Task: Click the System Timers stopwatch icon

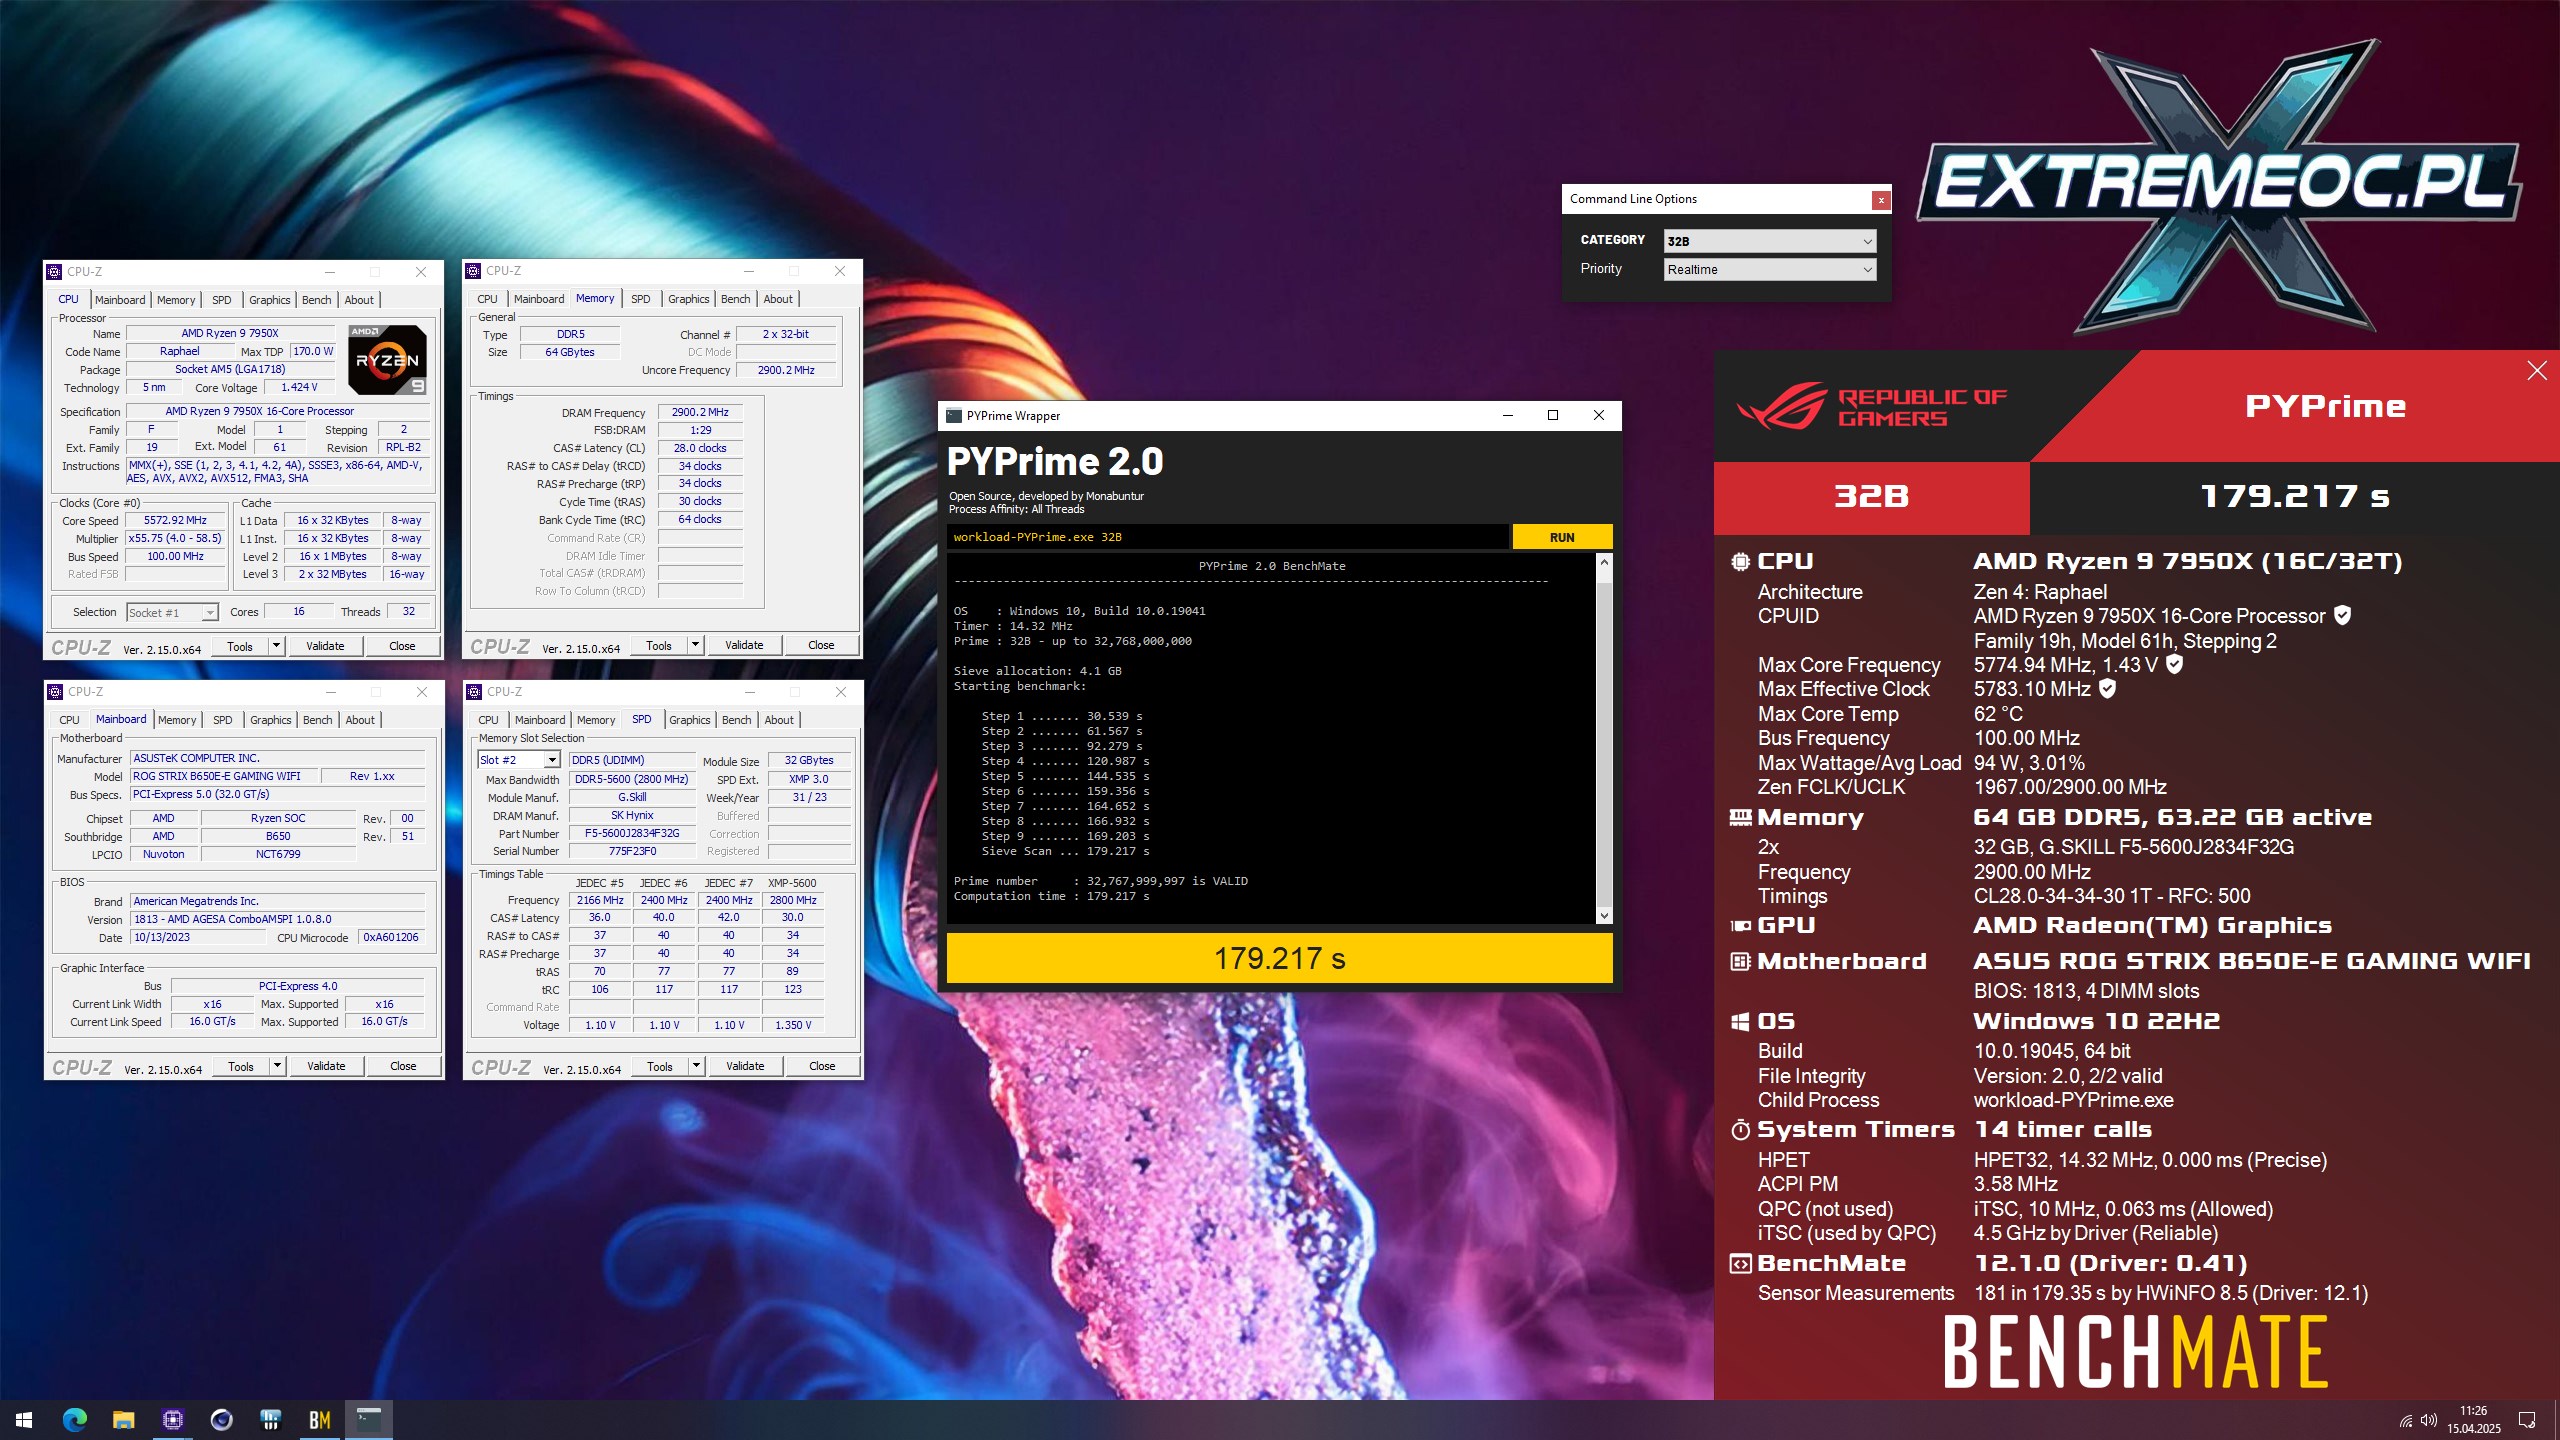Action: click(x=1740, y=1130)
